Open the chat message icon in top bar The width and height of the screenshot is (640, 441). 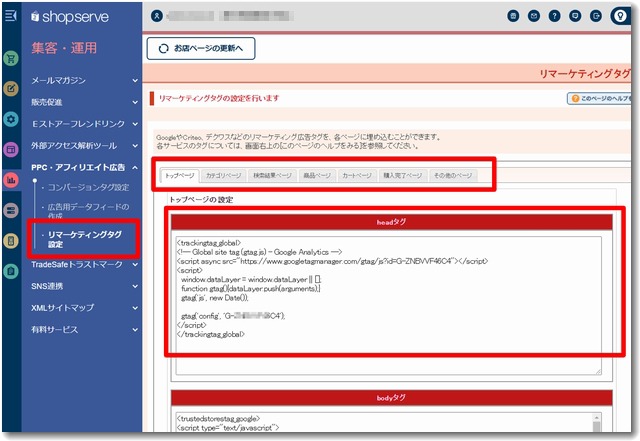pos(575,16)
